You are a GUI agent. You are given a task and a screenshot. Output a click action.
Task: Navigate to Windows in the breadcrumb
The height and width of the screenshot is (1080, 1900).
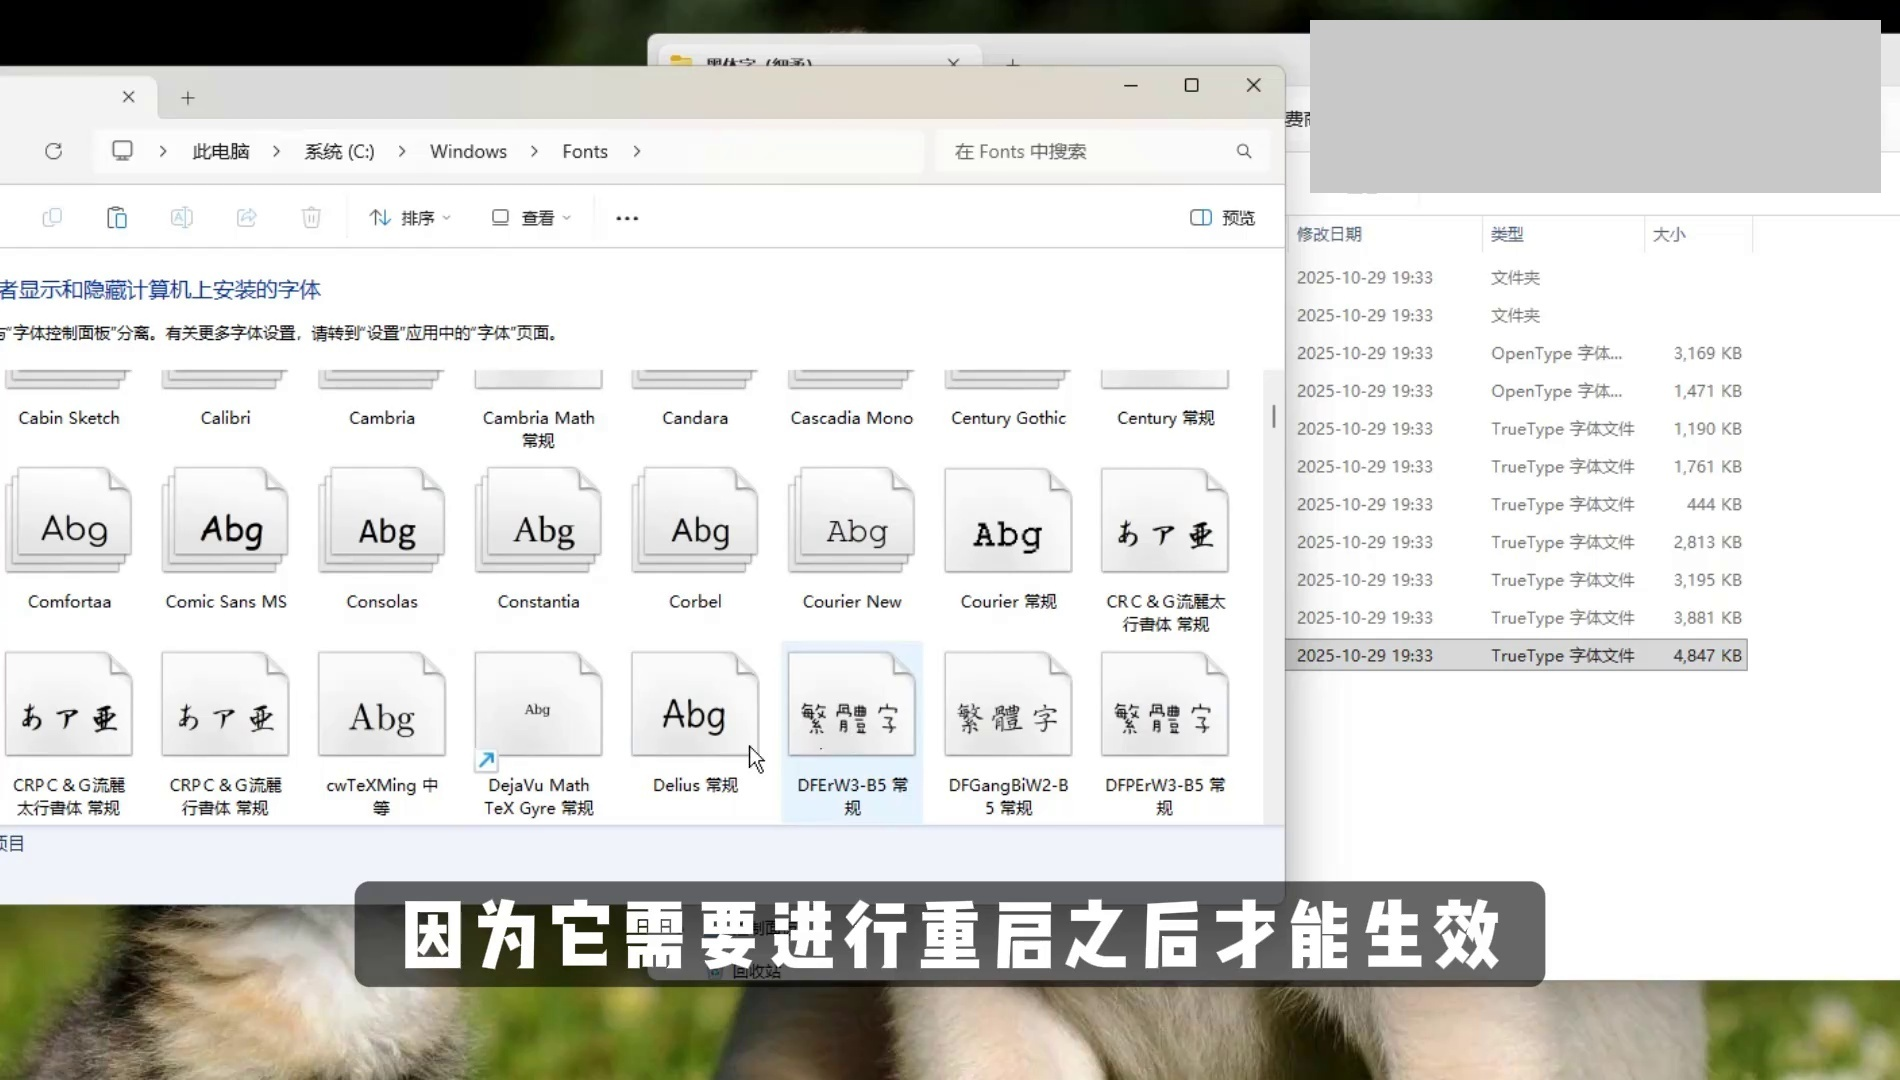pyautogui.click(x=468, y=151)
